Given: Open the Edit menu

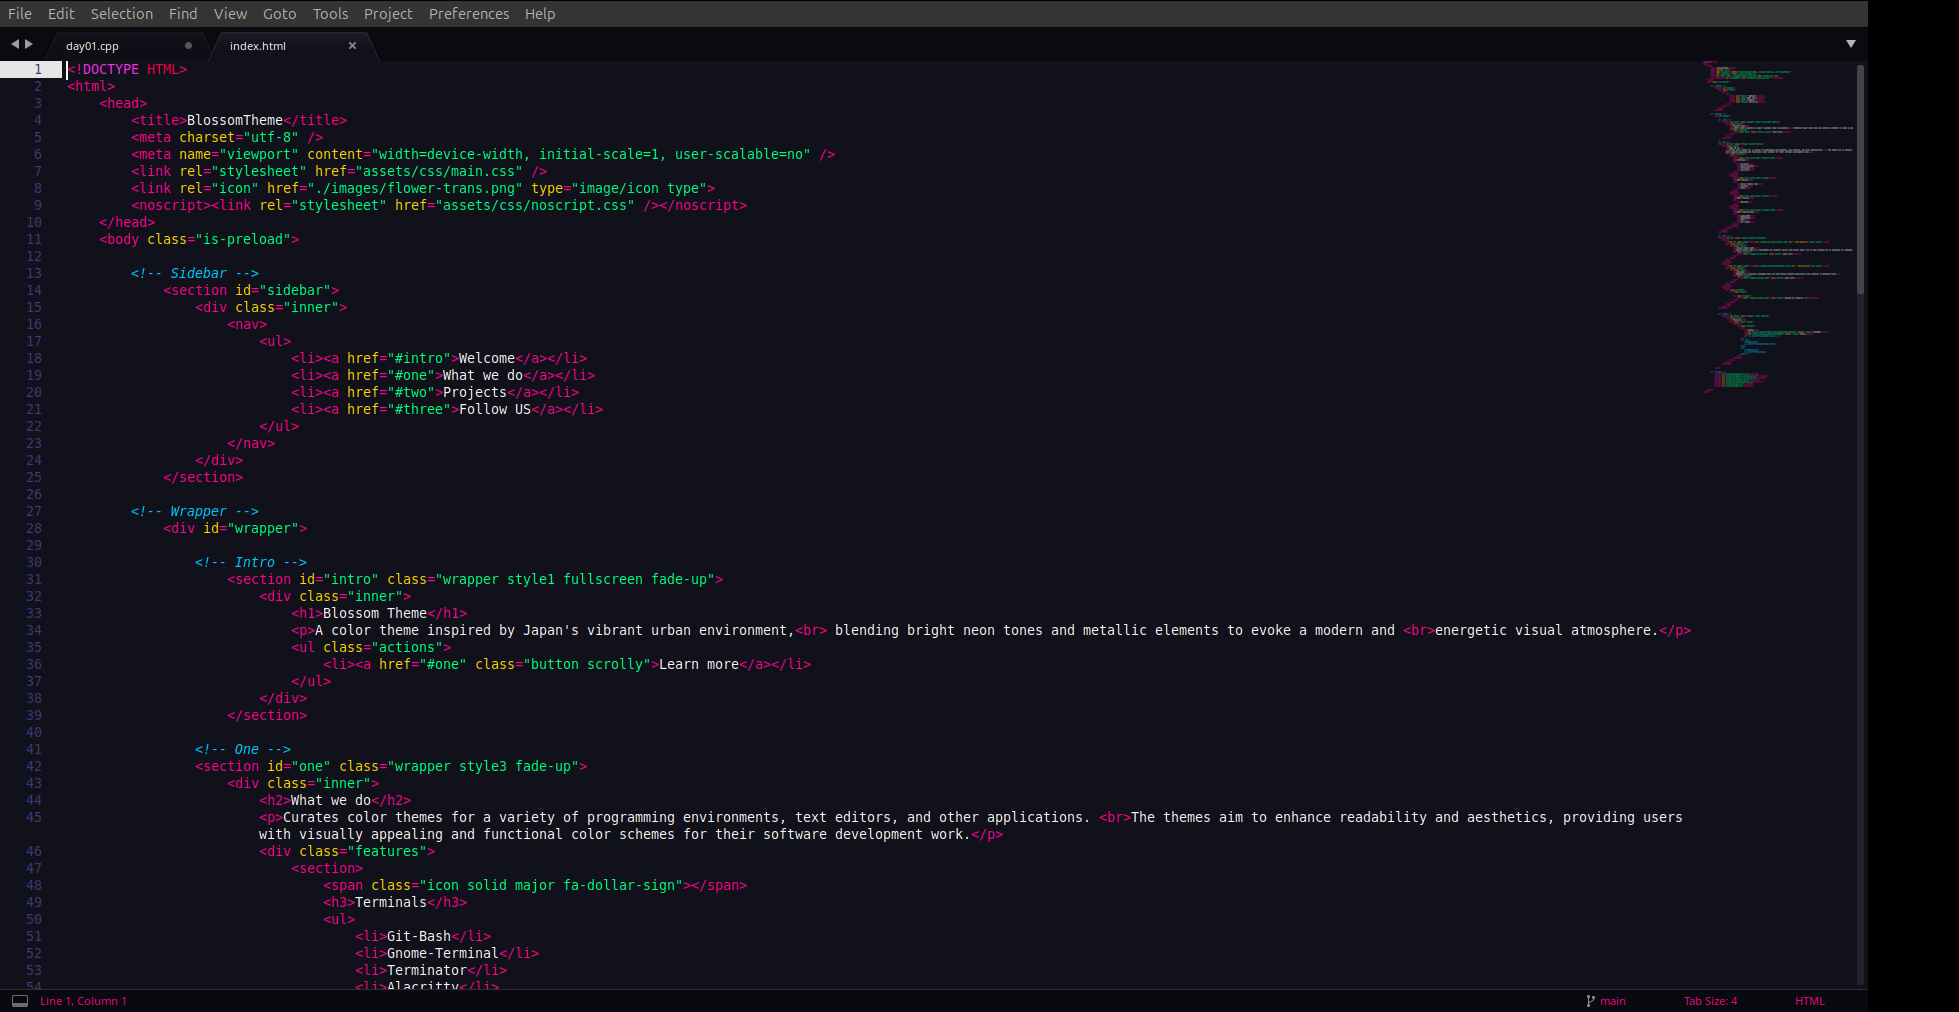Looking at the screenshot, I should (x=61, y=14).
